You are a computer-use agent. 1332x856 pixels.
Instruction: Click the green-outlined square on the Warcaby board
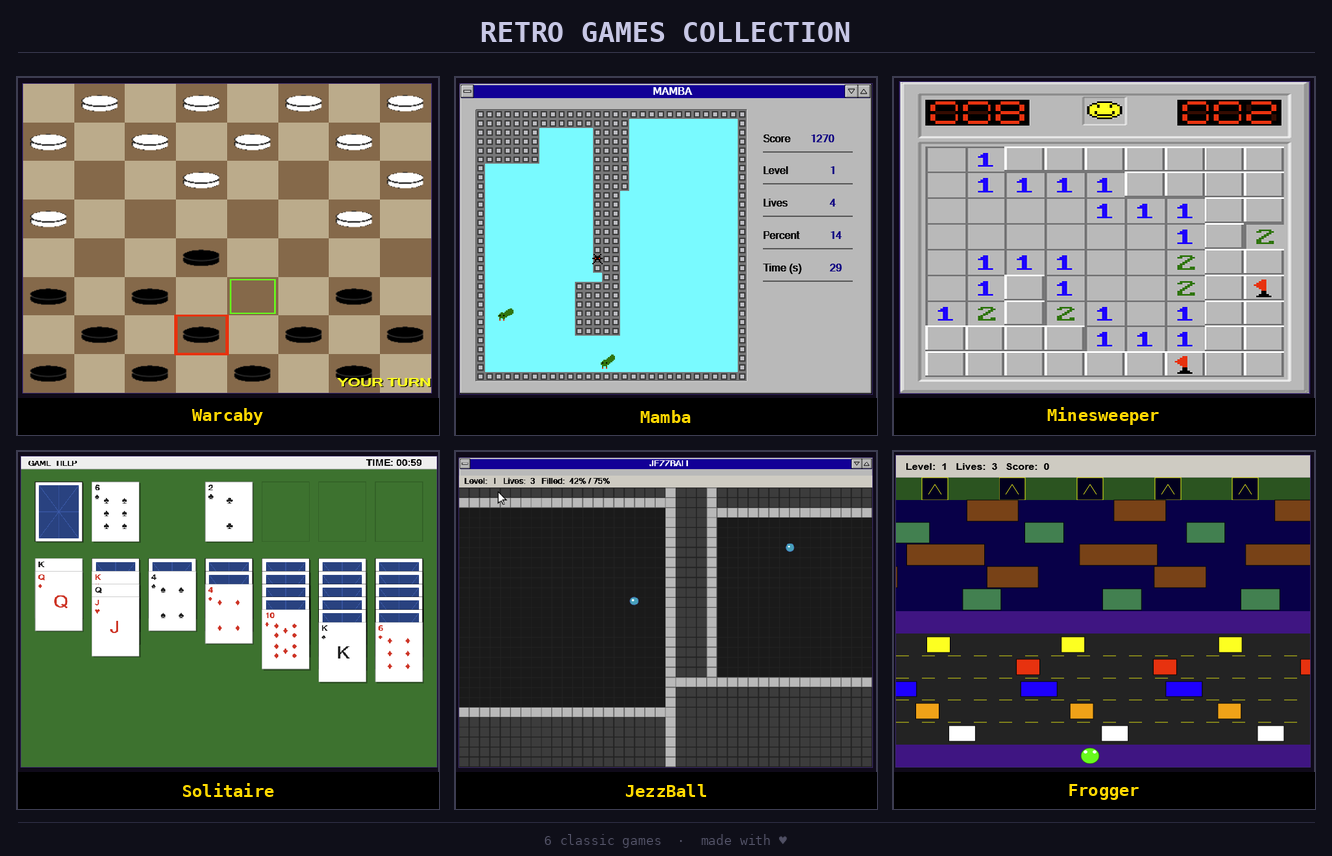pos(252,296)
